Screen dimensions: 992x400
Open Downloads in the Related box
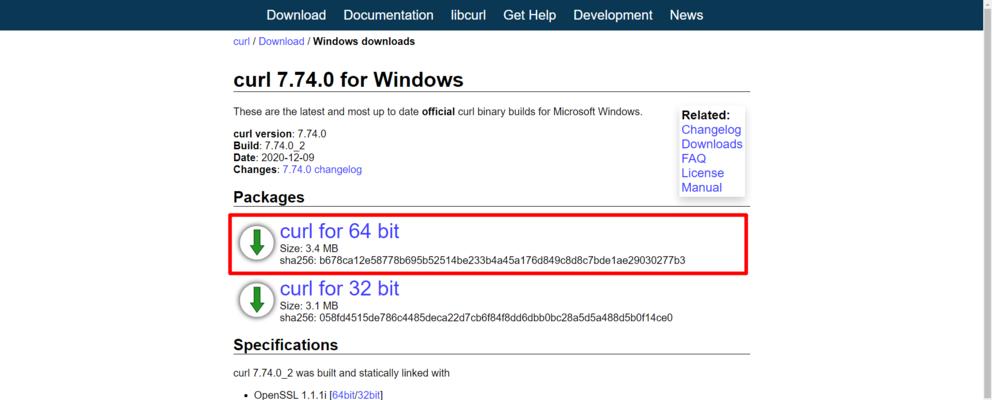pyautogui.click(x=712, y=144)
